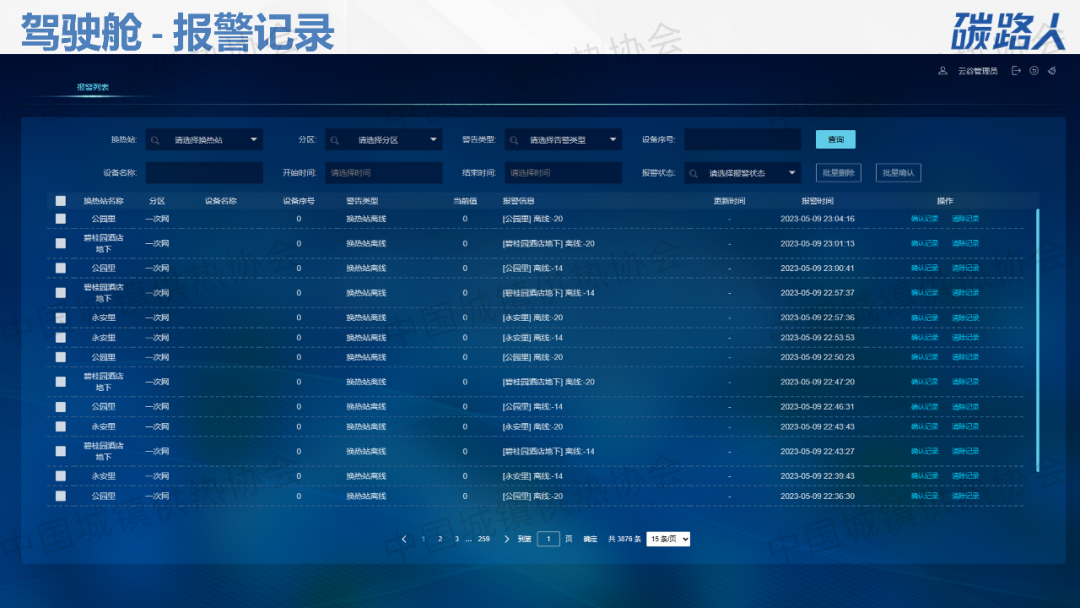Click the circular refresh icon in top-right header
The image size is (1080, 608).
pos(1034,71)
